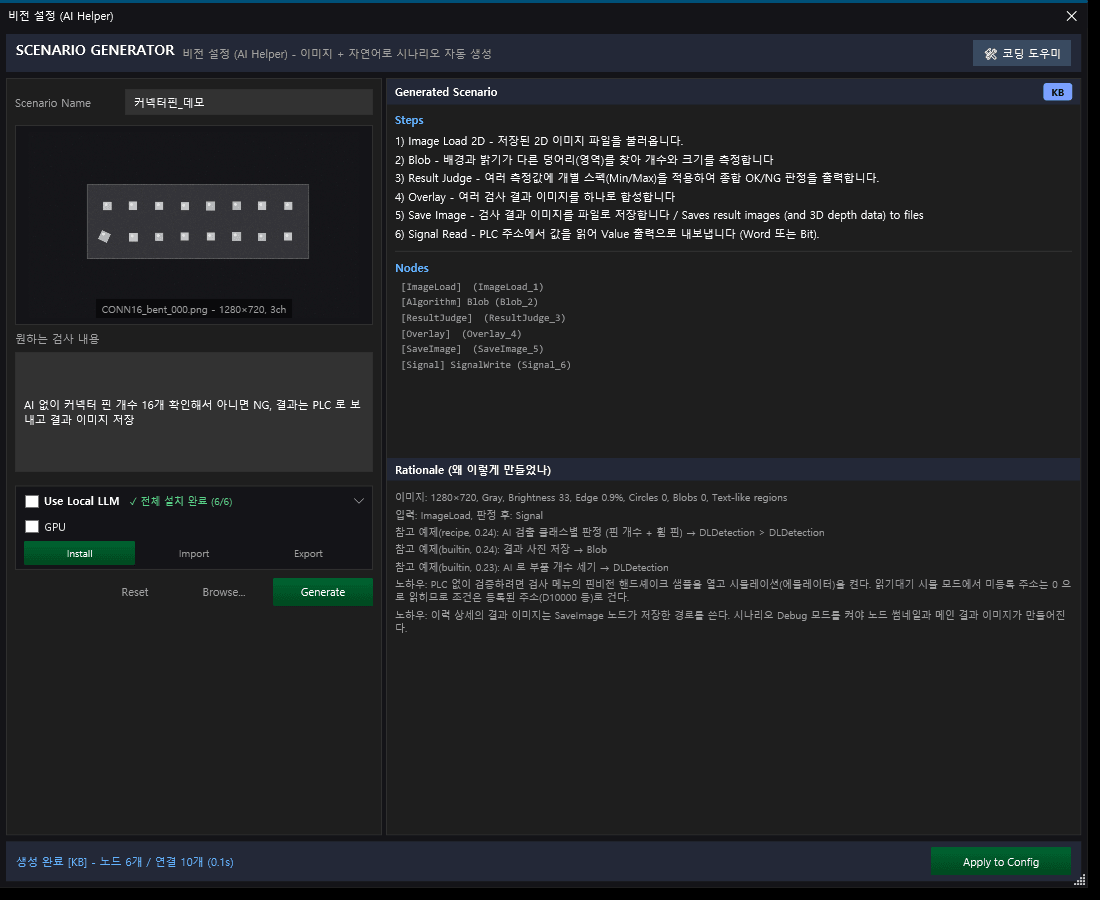Click the rationale line starting "이미지: 1280×720, Gray"
The width and height of the screenshot is (1100, 900).
pyautogui.click(x=591, y=497)
